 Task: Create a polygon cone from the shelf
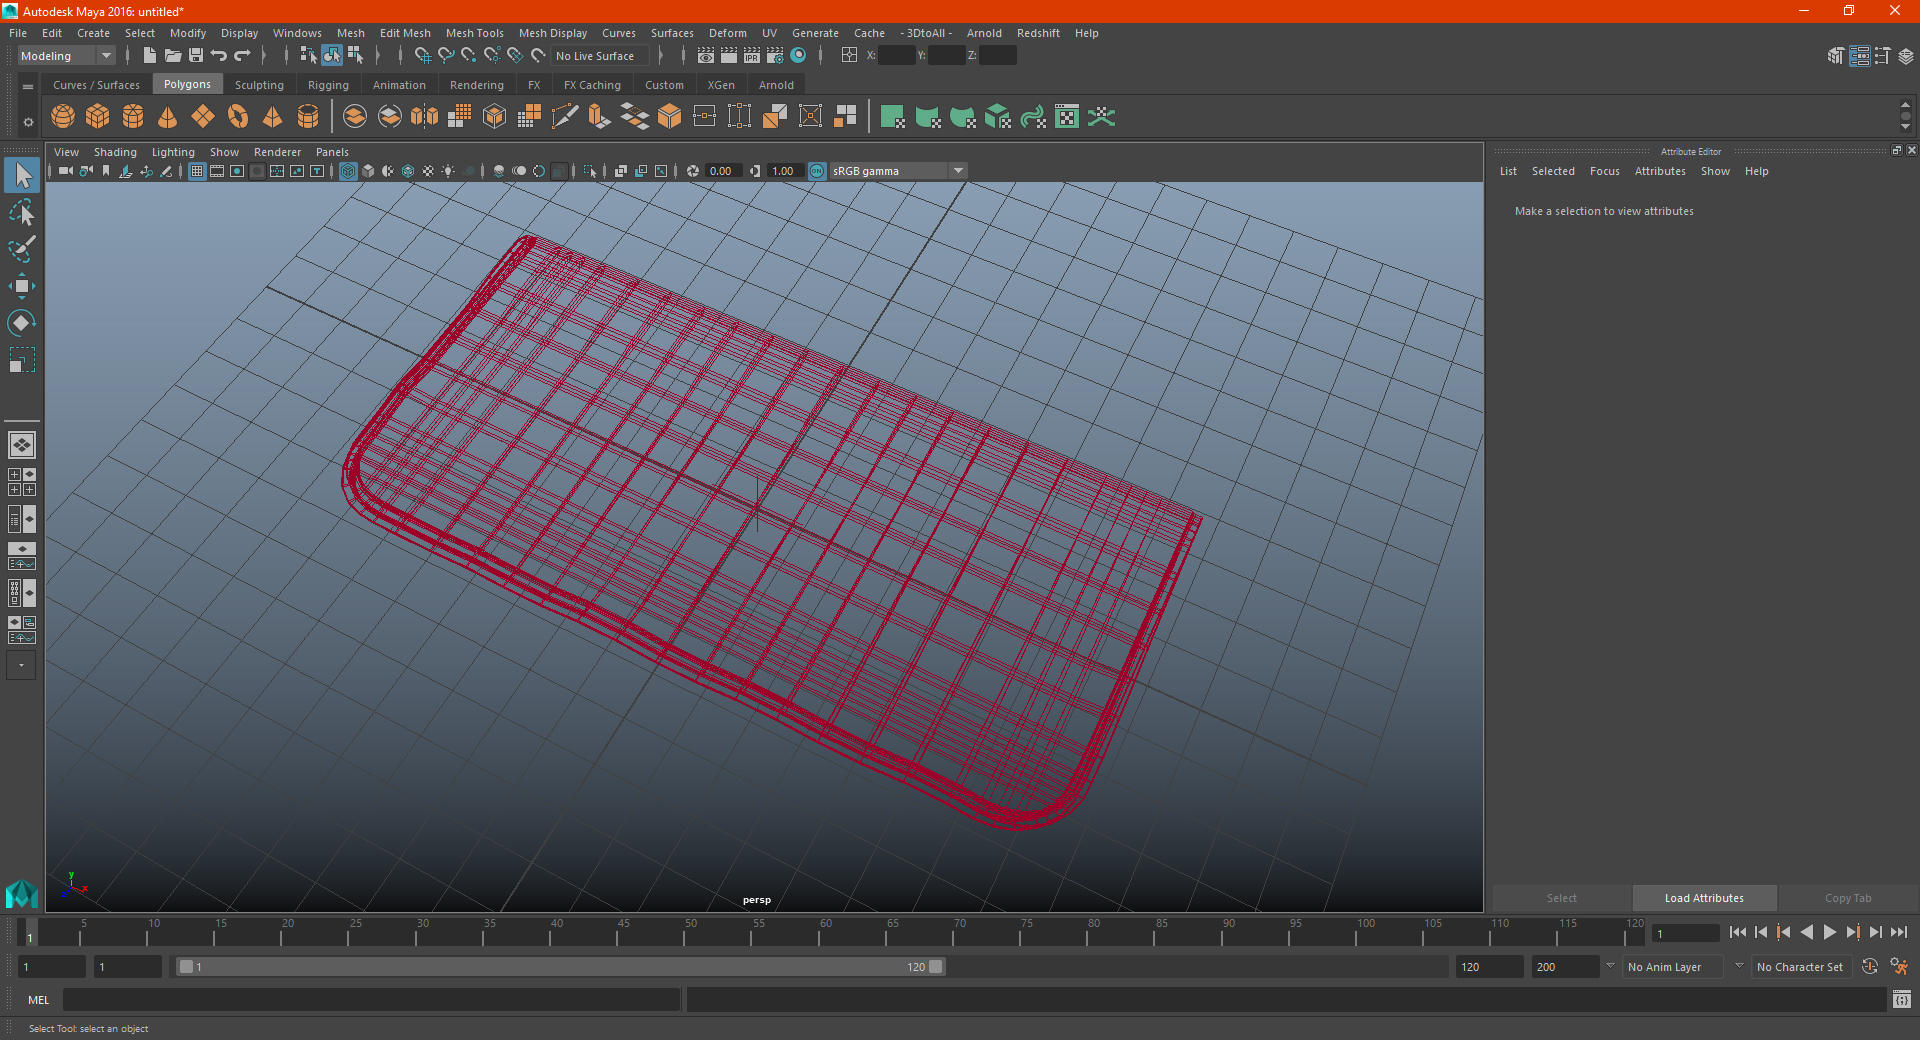point(168,117)
